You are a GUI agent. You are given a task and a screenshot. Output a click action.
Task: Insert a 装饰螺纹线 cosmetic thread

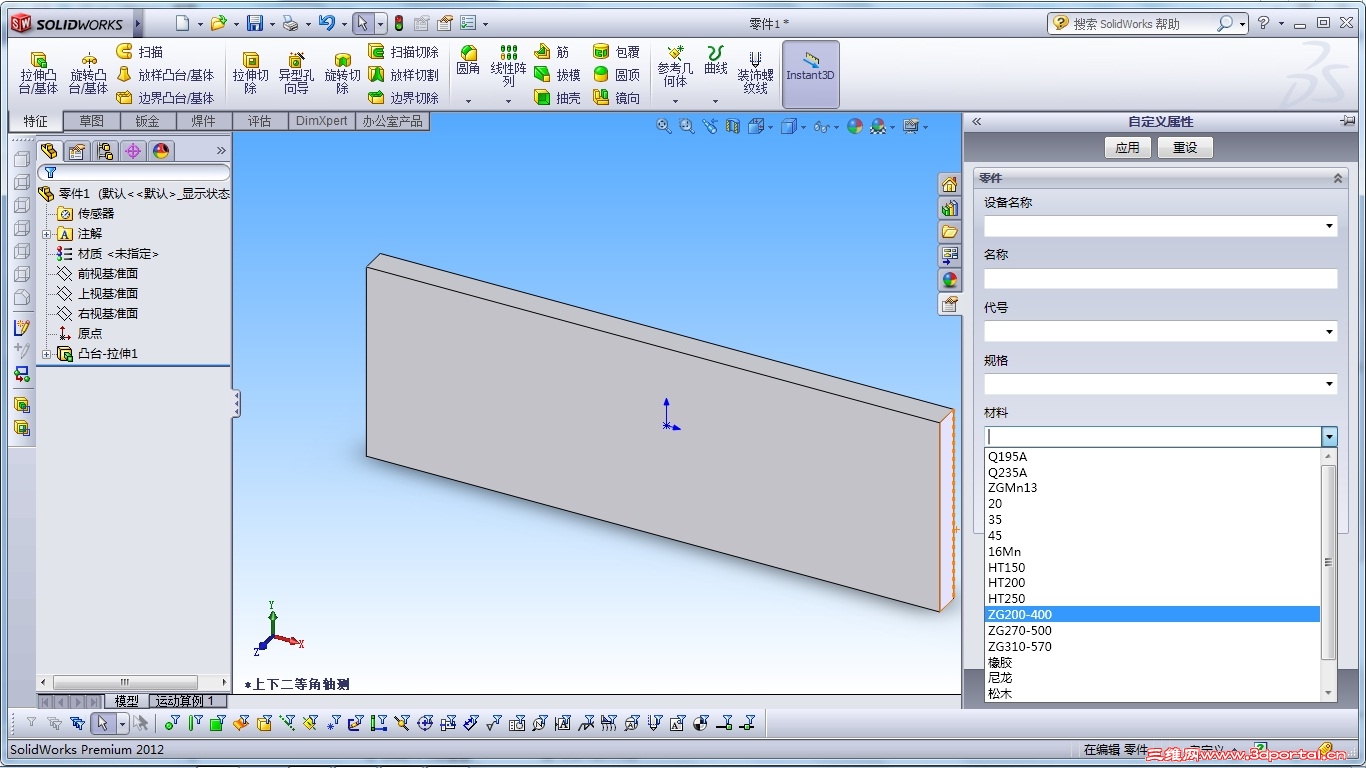point(755,72)
